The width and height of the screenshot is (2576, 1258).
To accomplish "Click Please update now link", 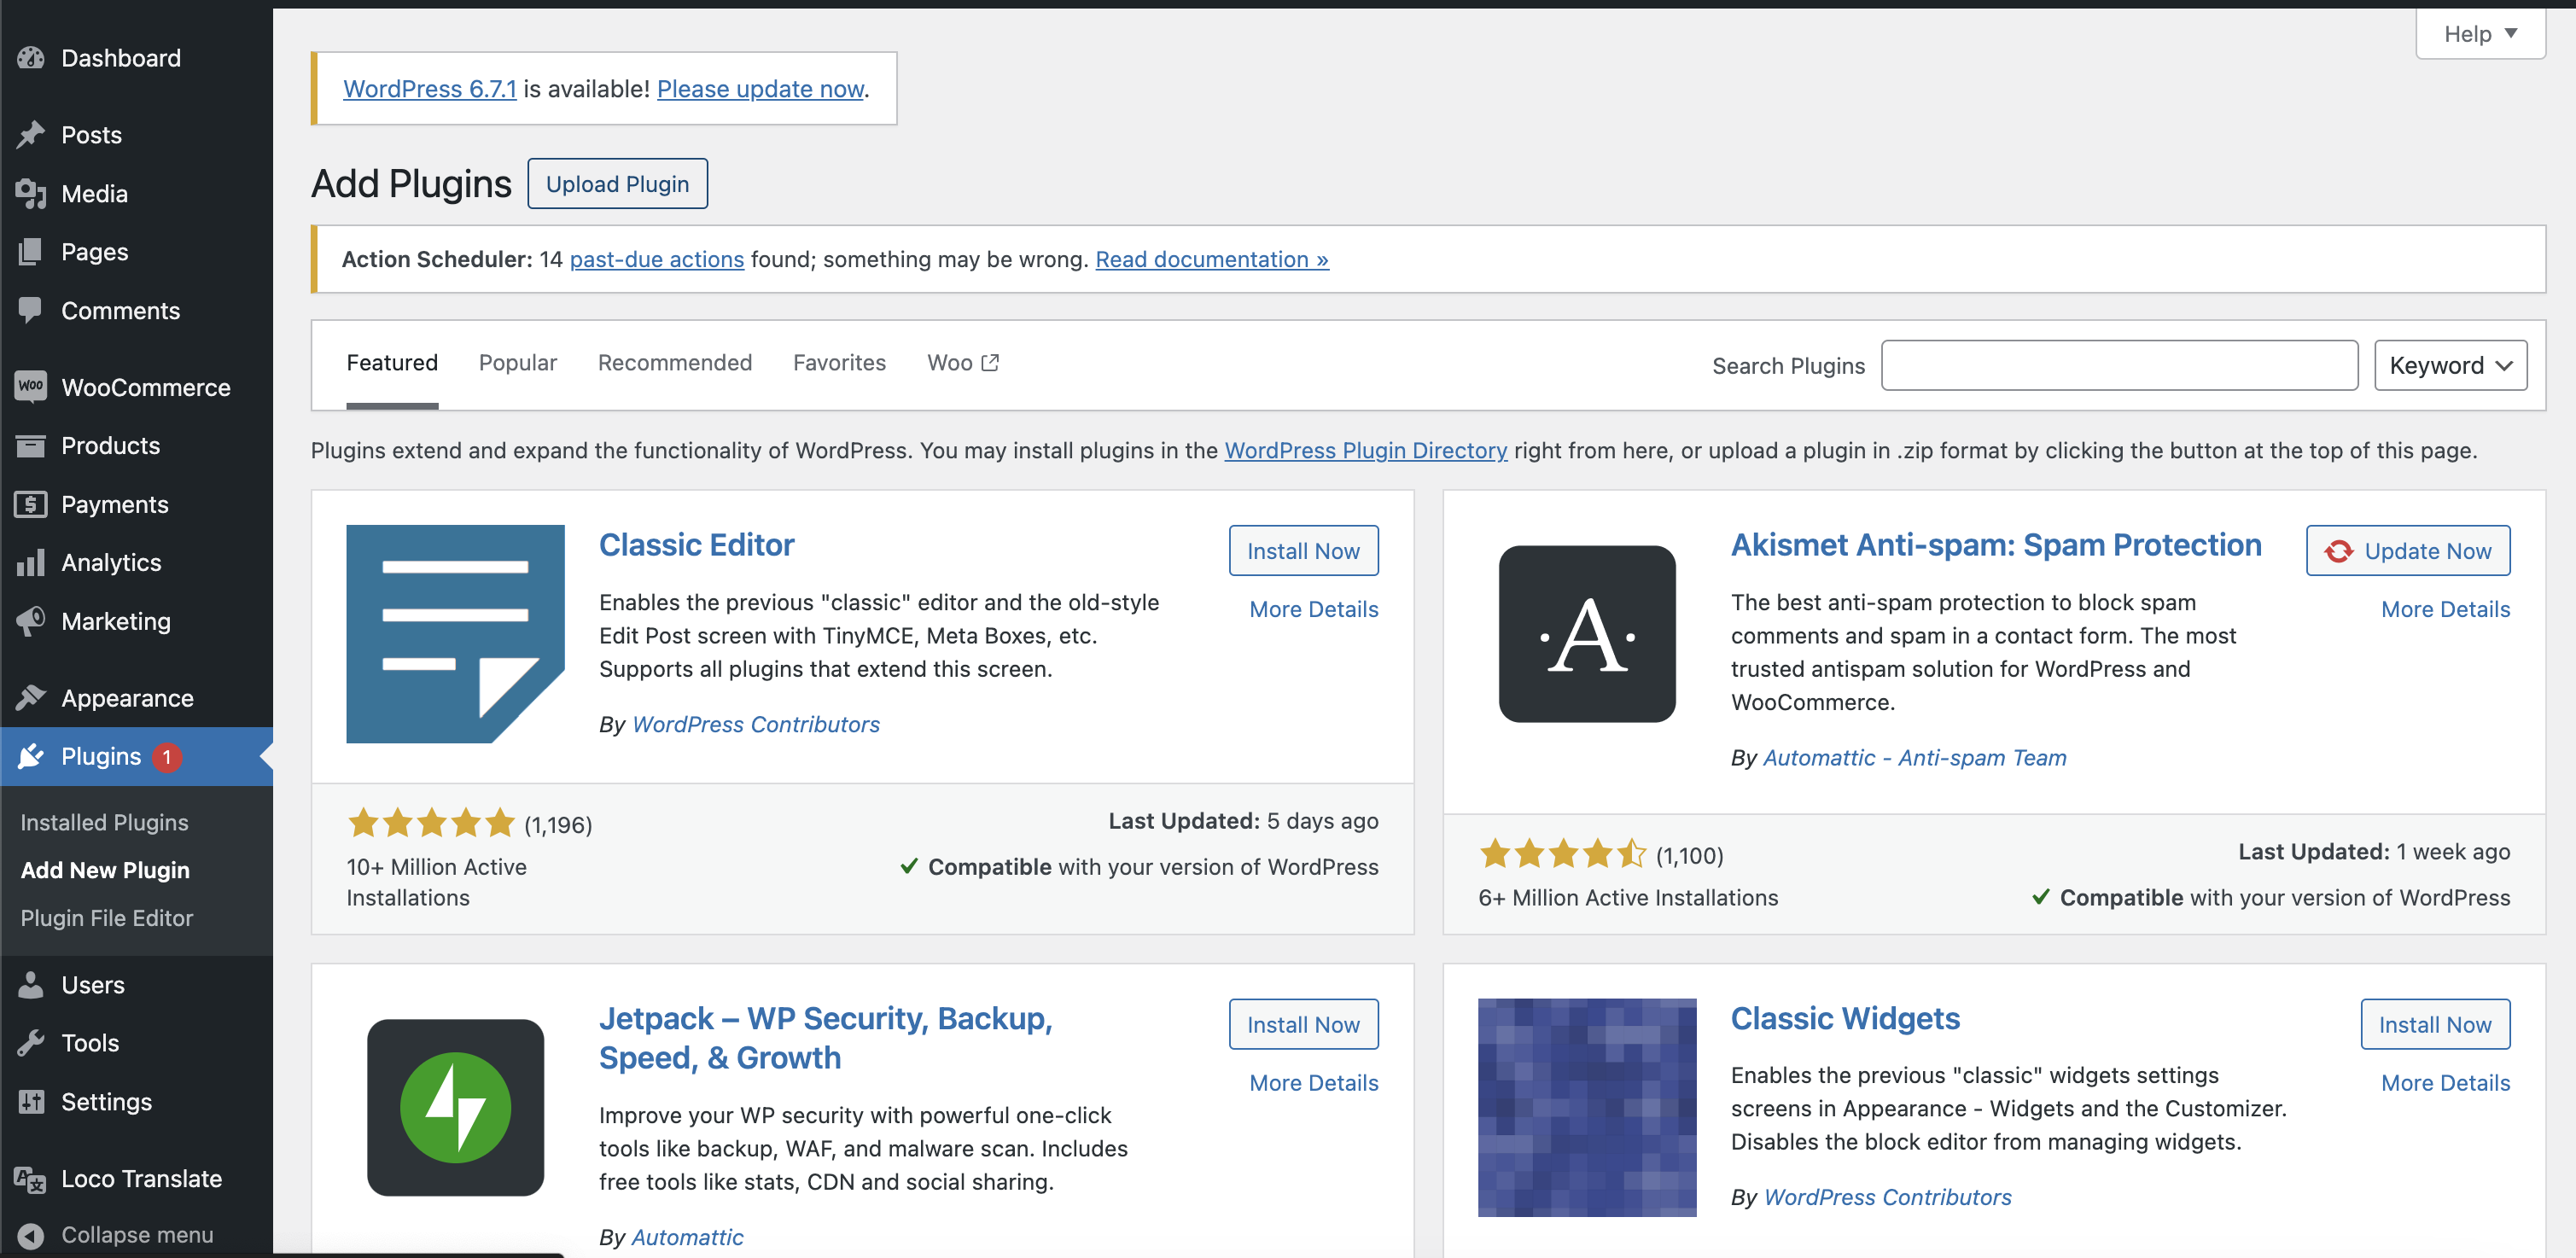I will tap(760, 89).
